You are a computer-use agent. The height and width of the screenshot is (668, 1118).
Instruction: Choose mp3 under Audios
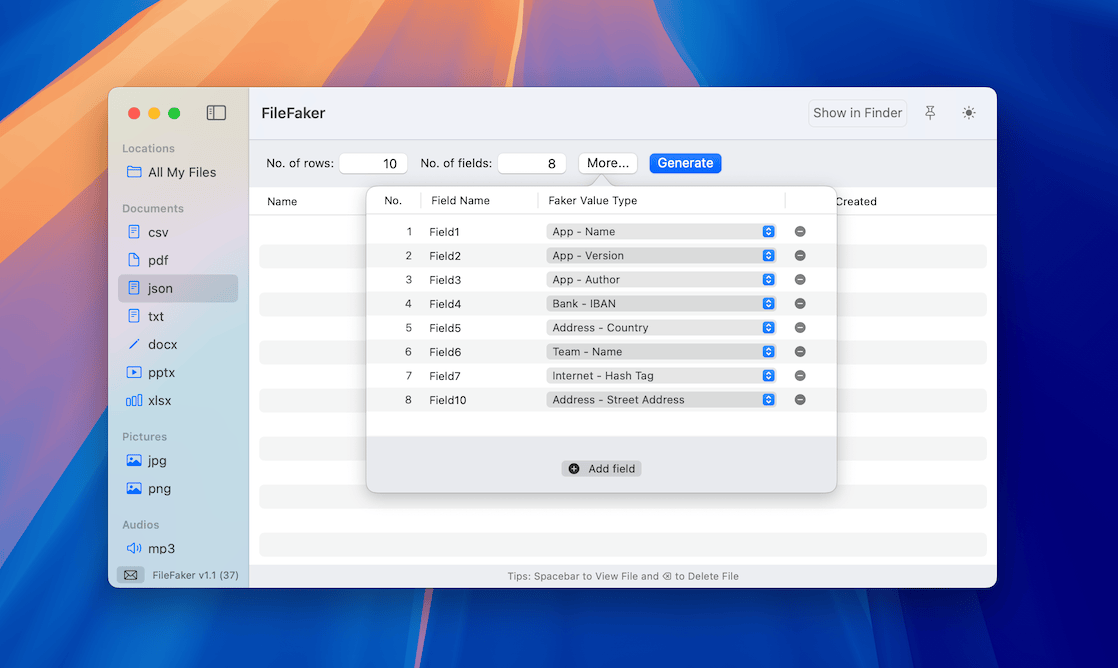(x=178, y=548)
